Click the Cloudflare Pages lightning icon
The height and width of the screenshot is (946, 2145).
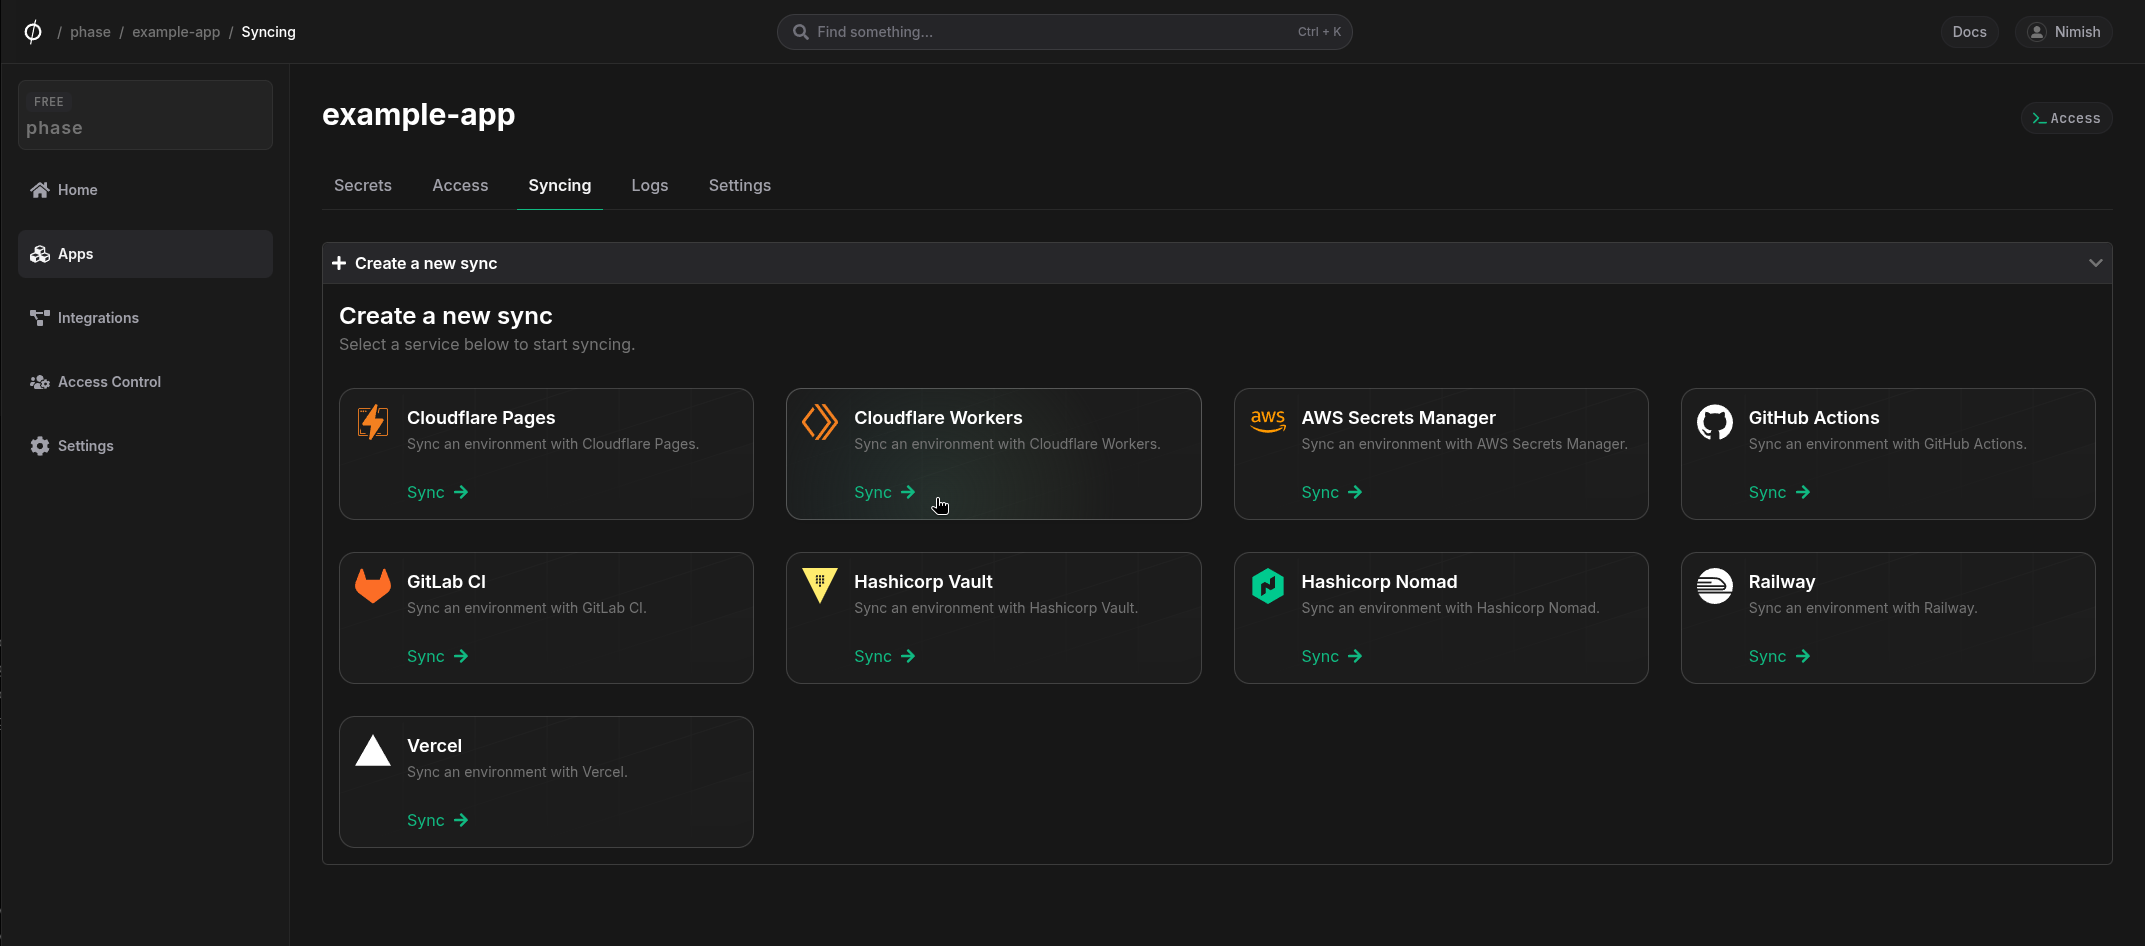click(373, 422)
